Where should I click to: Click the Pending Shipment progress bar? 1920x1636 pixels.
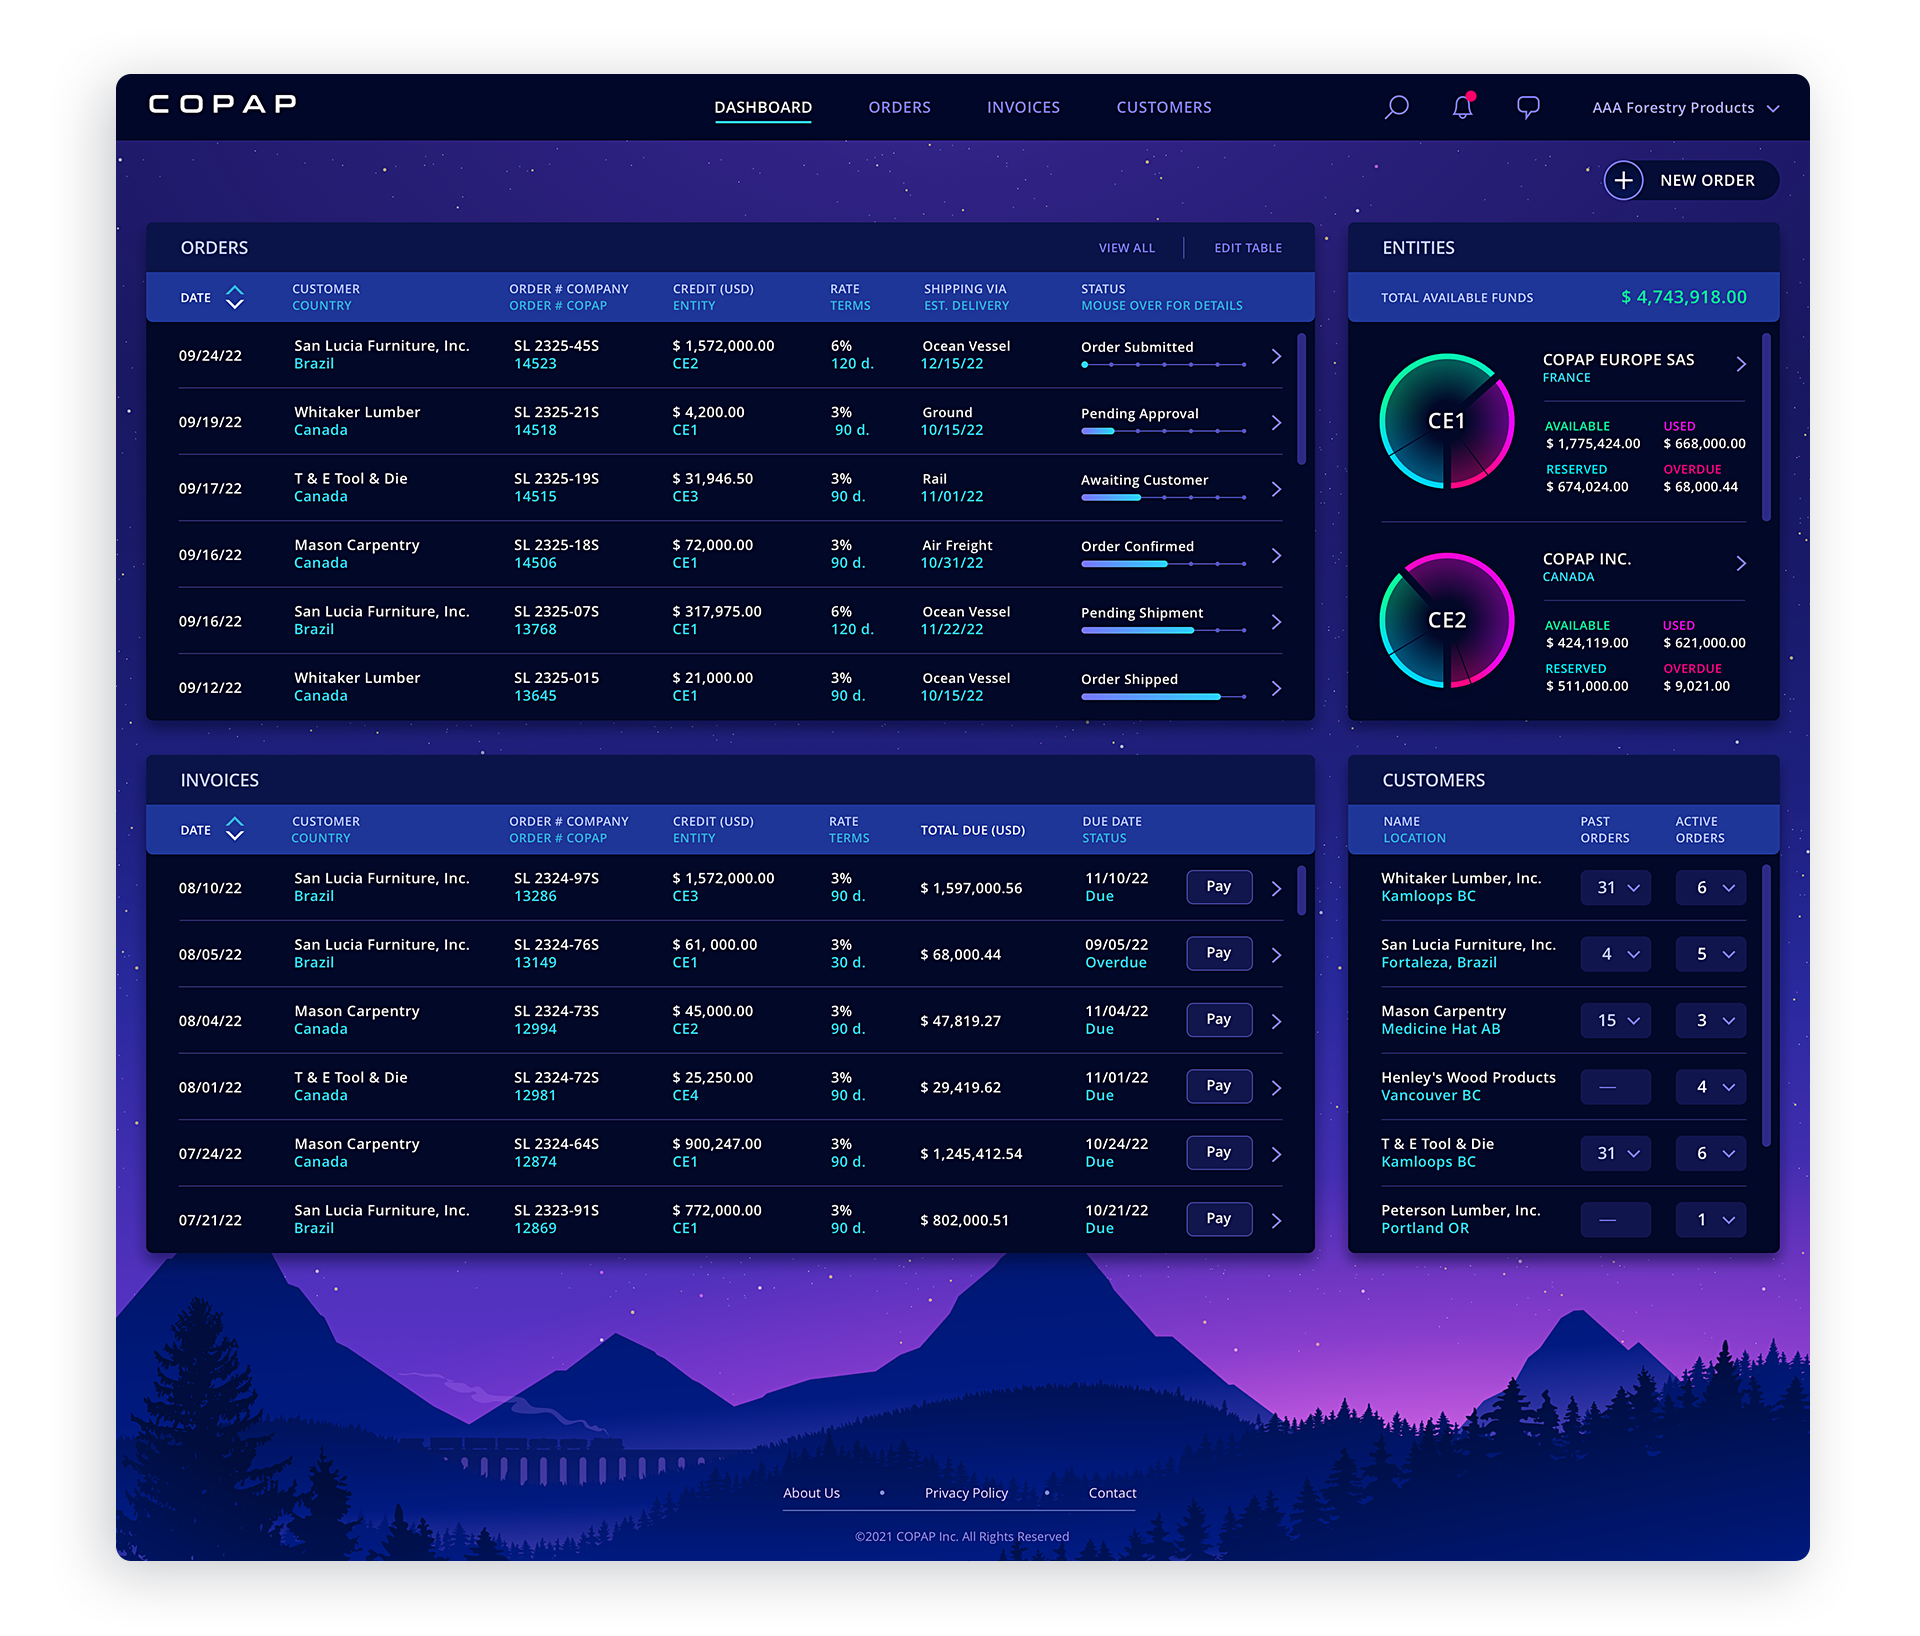pos(1163,631)
